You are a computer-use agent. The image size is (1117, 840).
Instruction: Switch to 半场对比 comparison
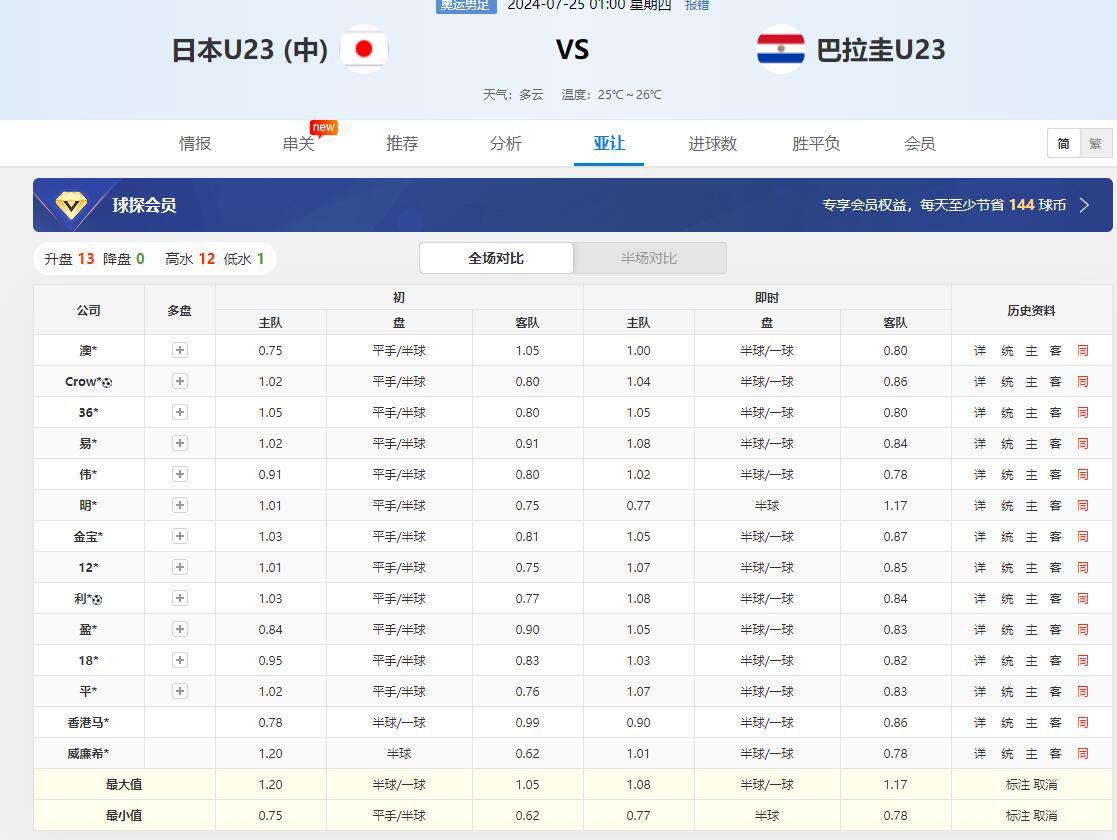click(x=649, y=258)
